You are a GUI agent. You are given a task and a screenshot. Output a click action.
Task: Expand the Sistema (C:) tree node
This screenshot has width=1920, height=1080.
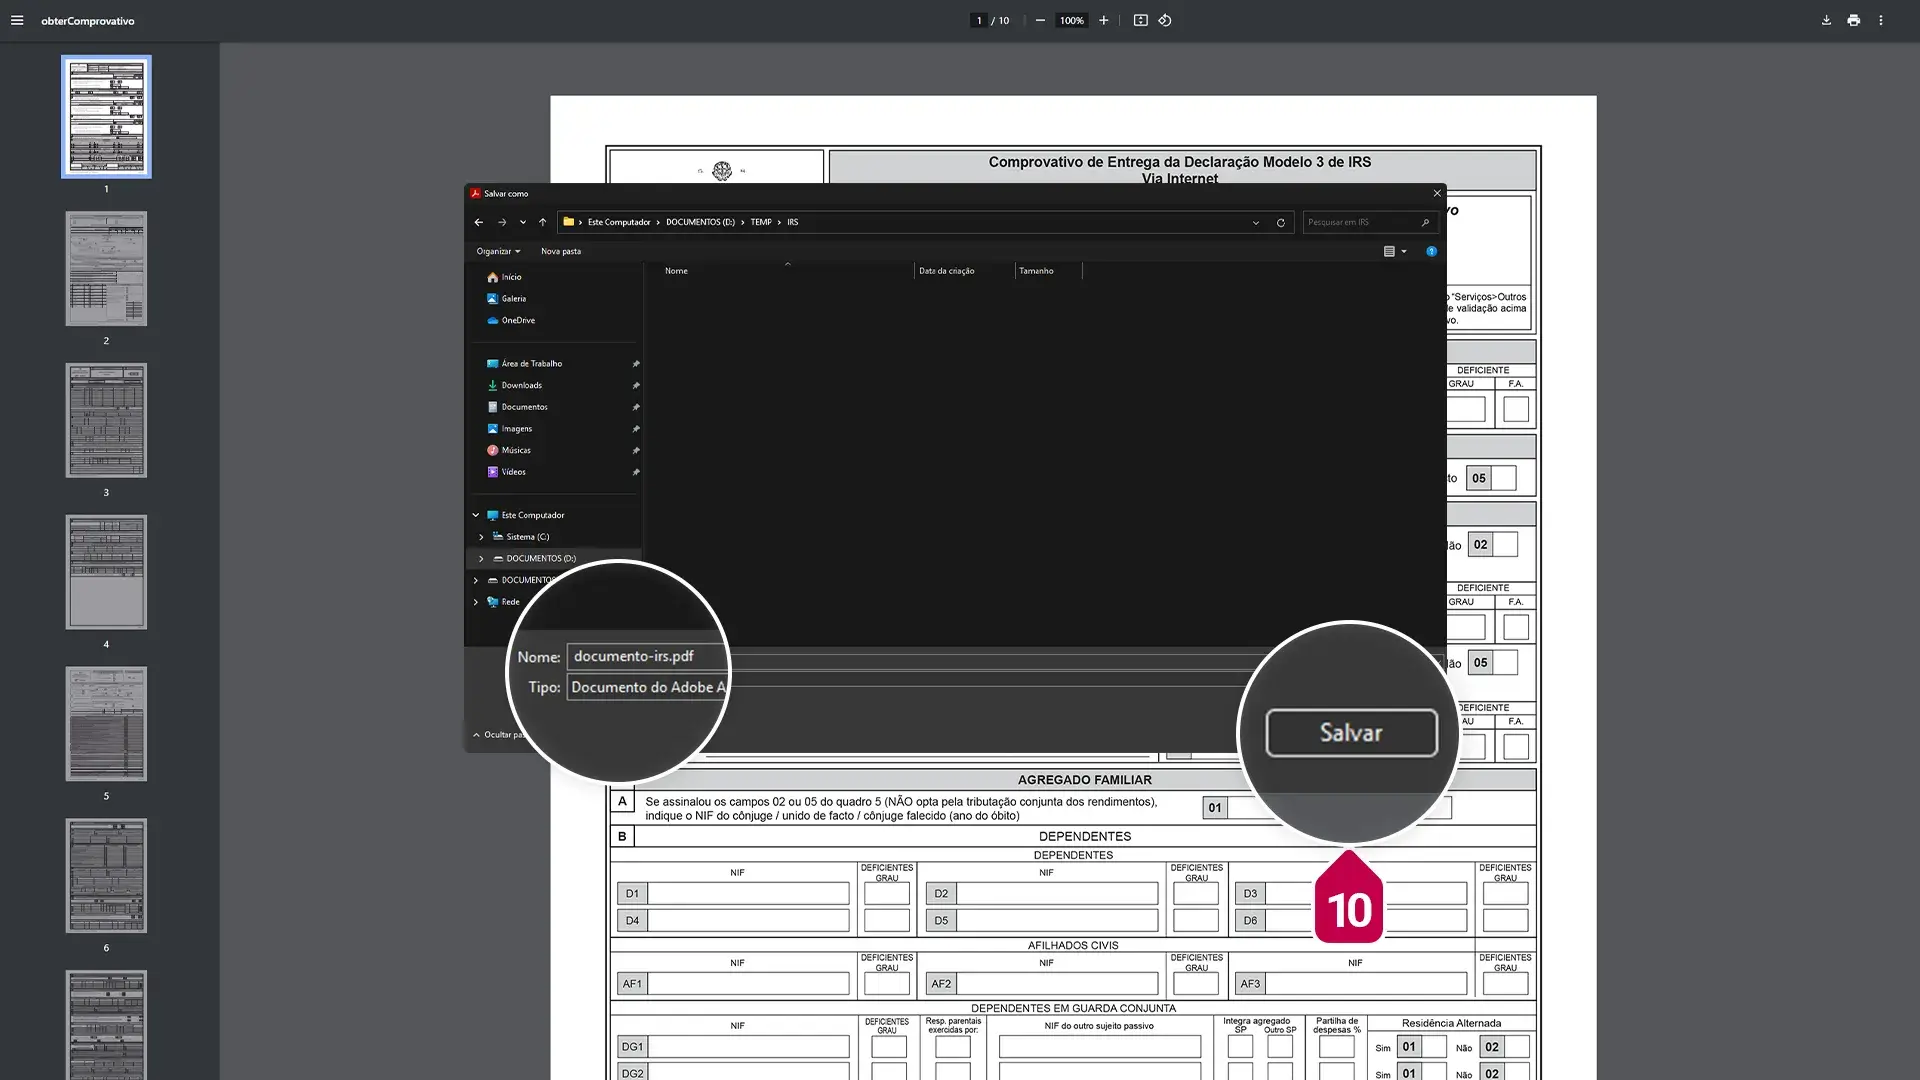[481, 537]
